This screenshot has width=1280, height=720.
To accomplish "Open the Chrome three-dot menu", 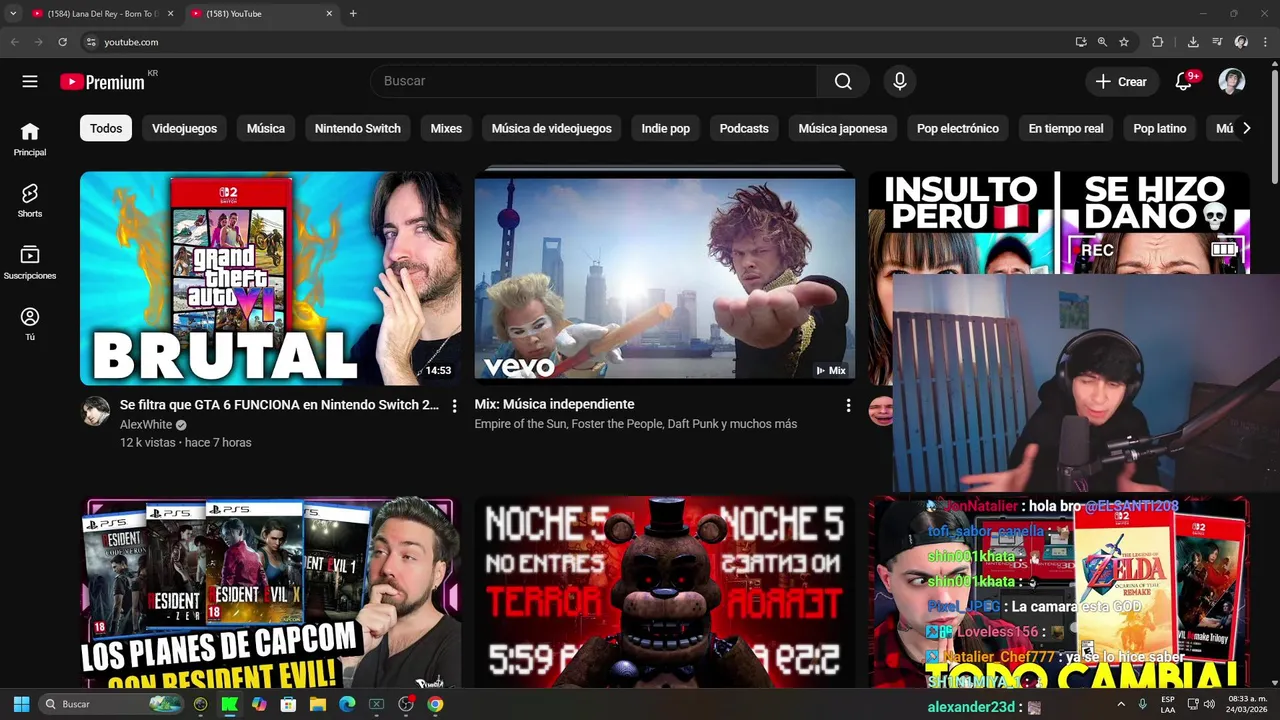I will click(x=1264, y=42).
